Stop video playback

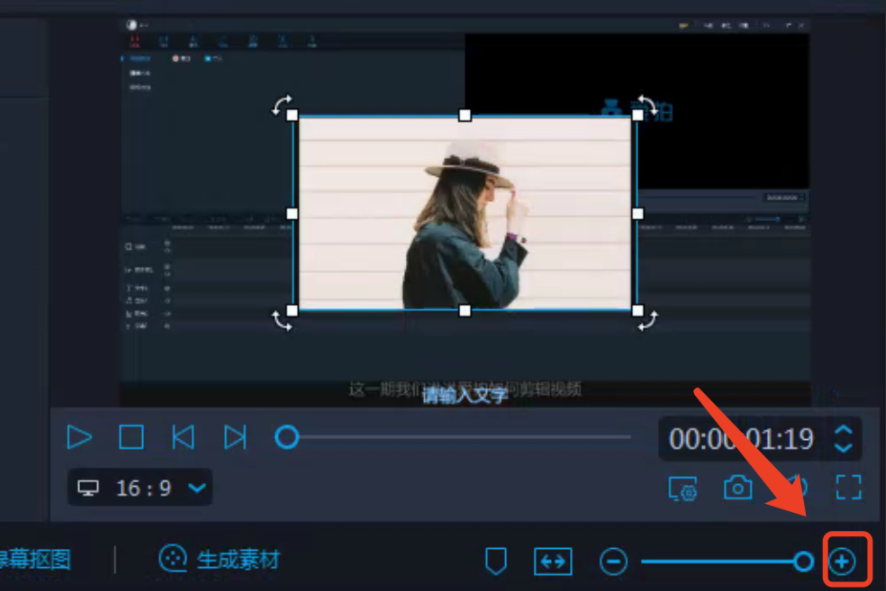(131, 438)
